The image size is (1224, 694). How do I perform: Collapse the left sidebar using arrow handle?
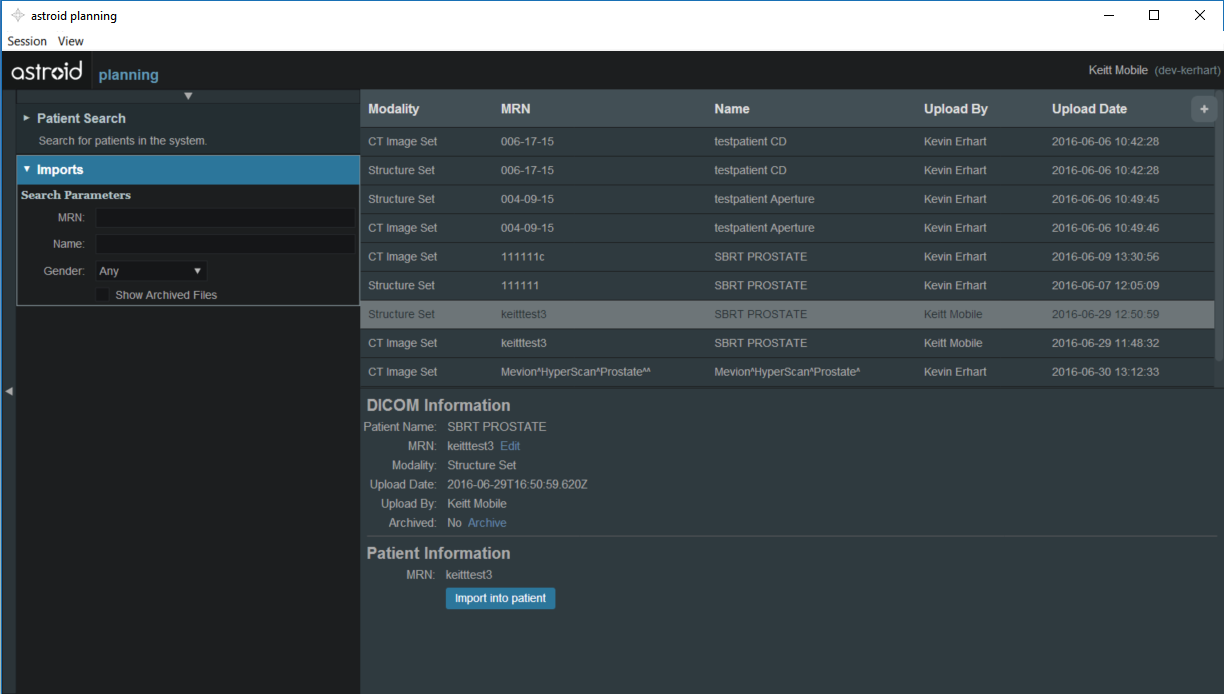[9, 391]
